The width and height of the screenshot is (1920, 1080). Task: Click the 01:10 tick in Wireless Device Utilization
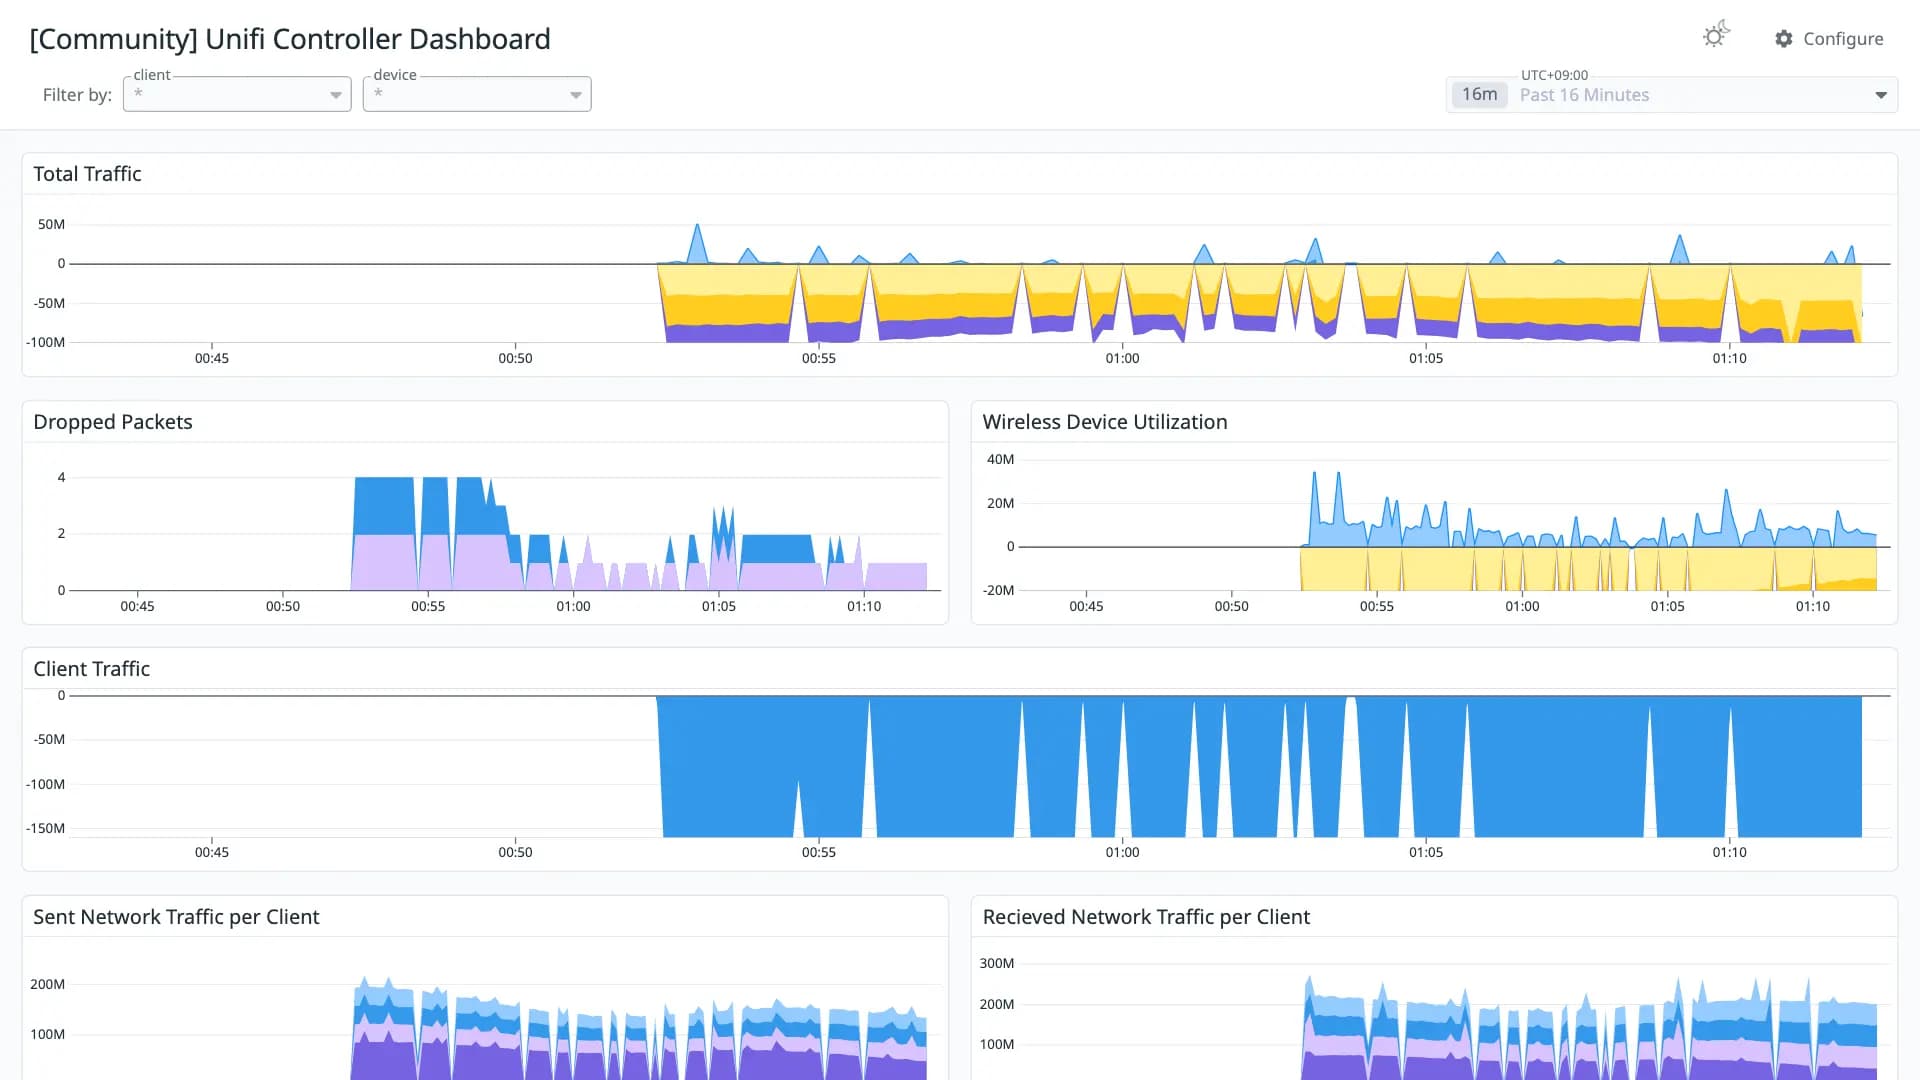[x=1813, y=606]
